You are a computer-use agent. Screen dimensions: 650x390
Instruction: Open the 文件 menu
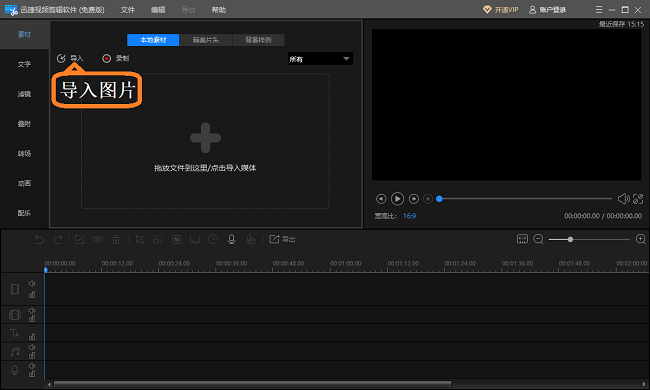coord(128,10)
